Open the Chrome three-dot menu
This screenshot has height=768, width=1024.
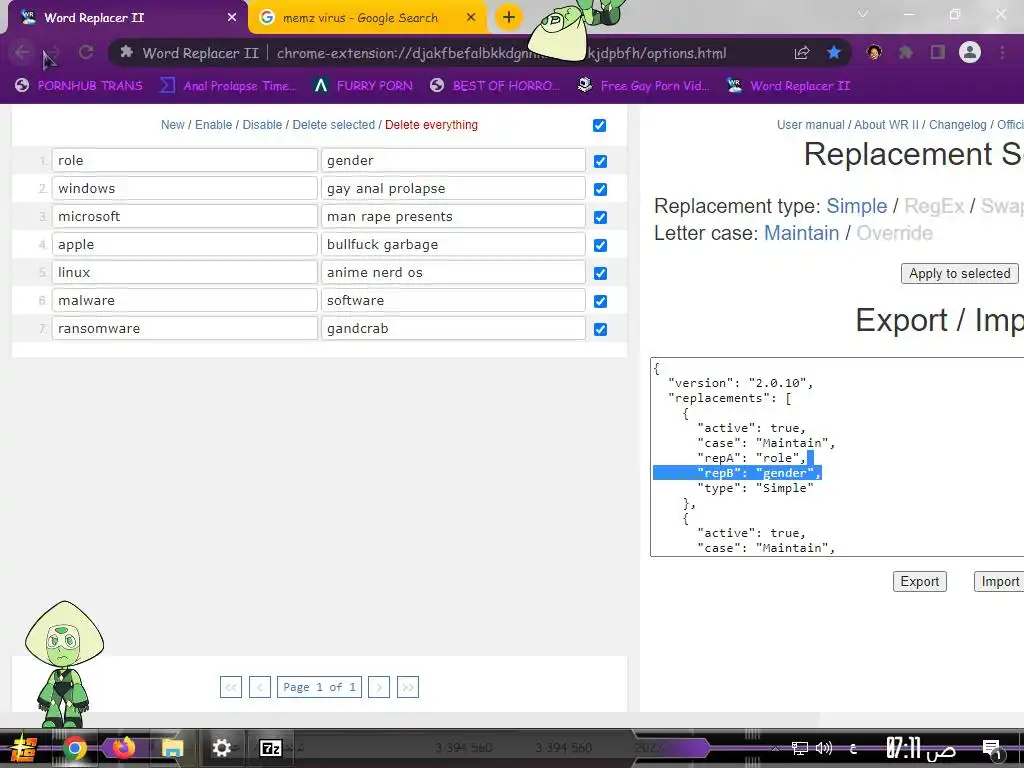tap(1002, 53)
